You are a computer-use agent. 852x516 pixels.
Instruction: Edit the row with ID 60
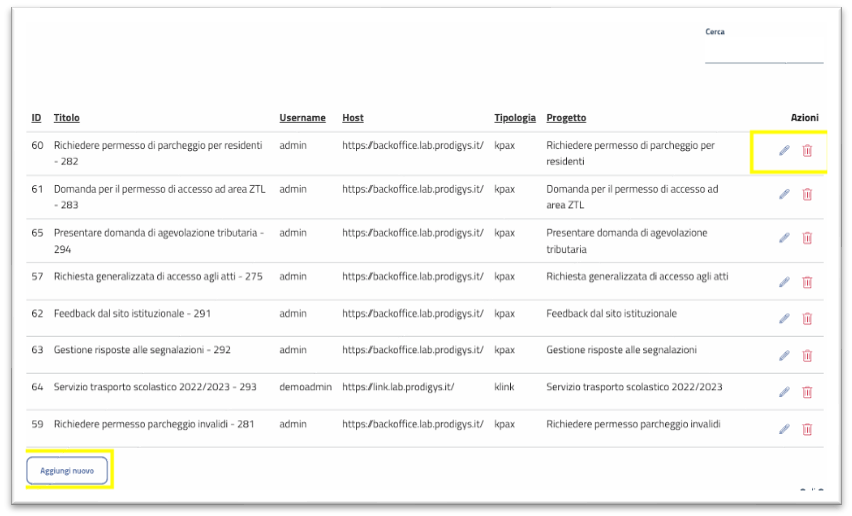pos(784,151)
